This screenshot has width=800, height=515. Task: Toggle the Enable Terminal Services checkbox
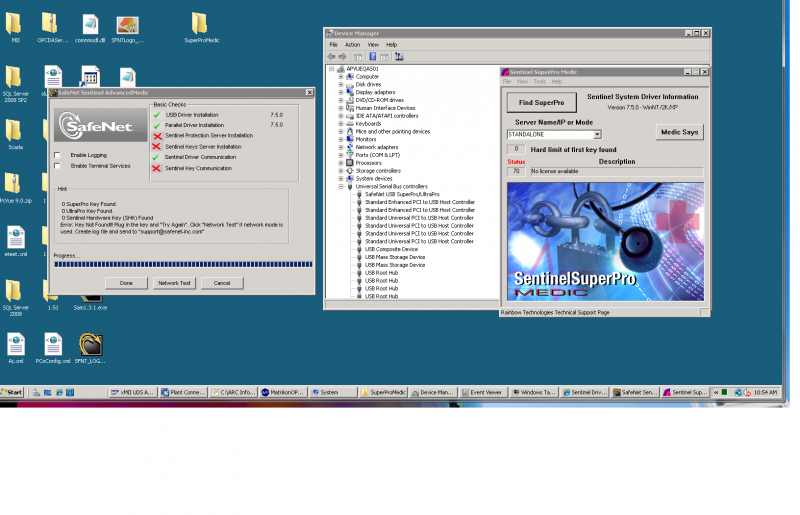point(57,166)
